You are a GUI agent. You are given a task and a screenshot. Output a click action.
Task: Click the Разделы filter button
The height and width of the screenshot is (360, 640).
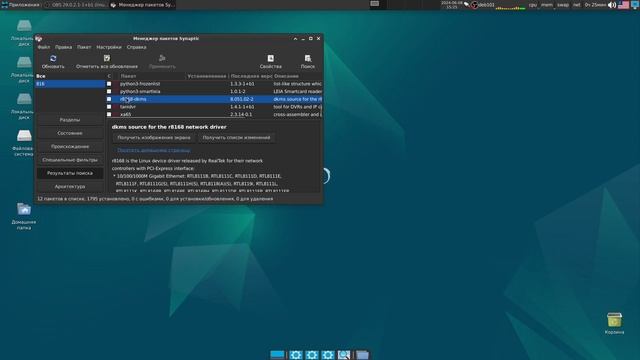(x=70, y=120)
